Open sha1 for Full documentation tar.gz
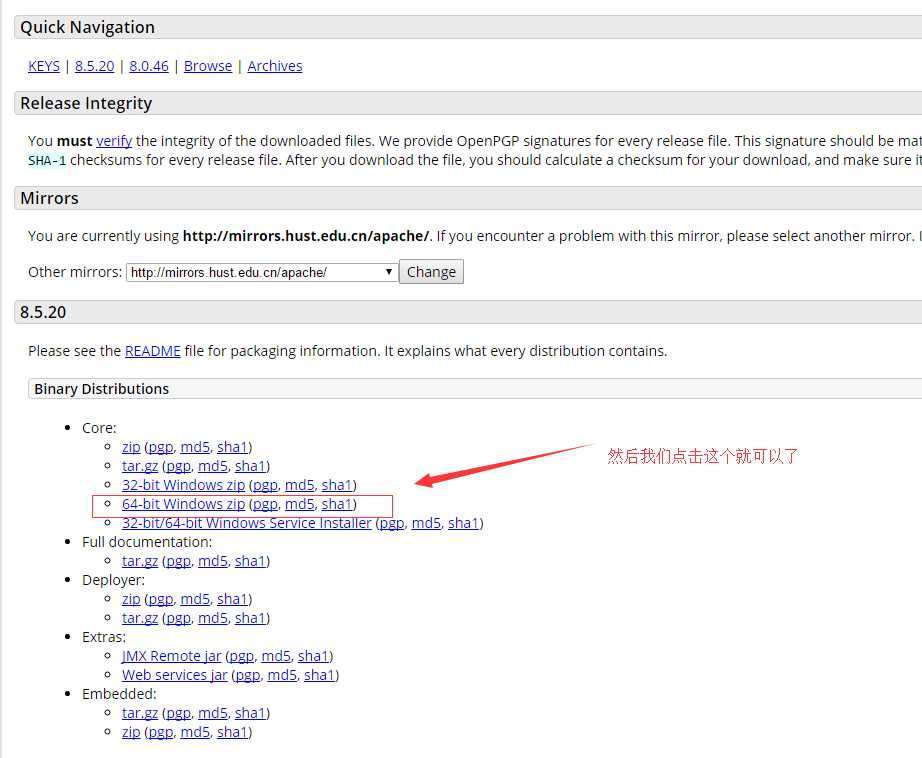The image size is (922, 758). (x=250, y=561)
